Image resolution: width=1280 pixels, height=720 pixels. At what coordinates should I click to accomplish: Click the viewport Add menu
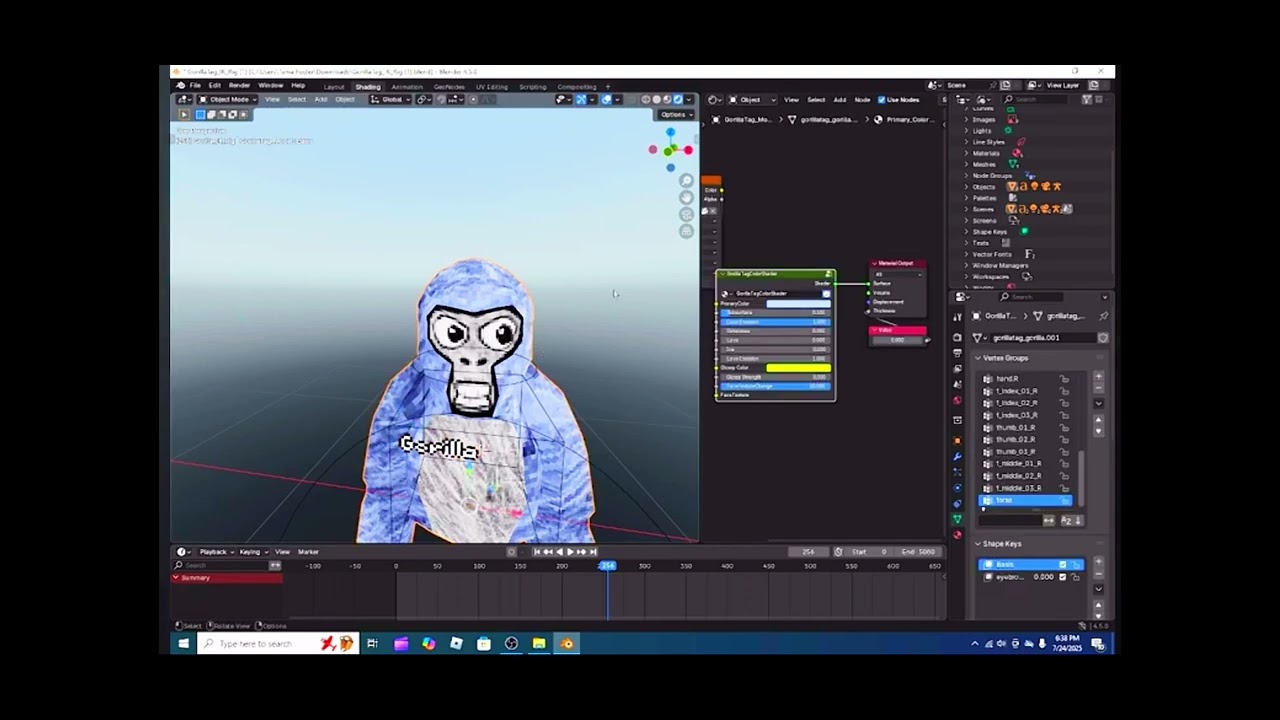321,99
